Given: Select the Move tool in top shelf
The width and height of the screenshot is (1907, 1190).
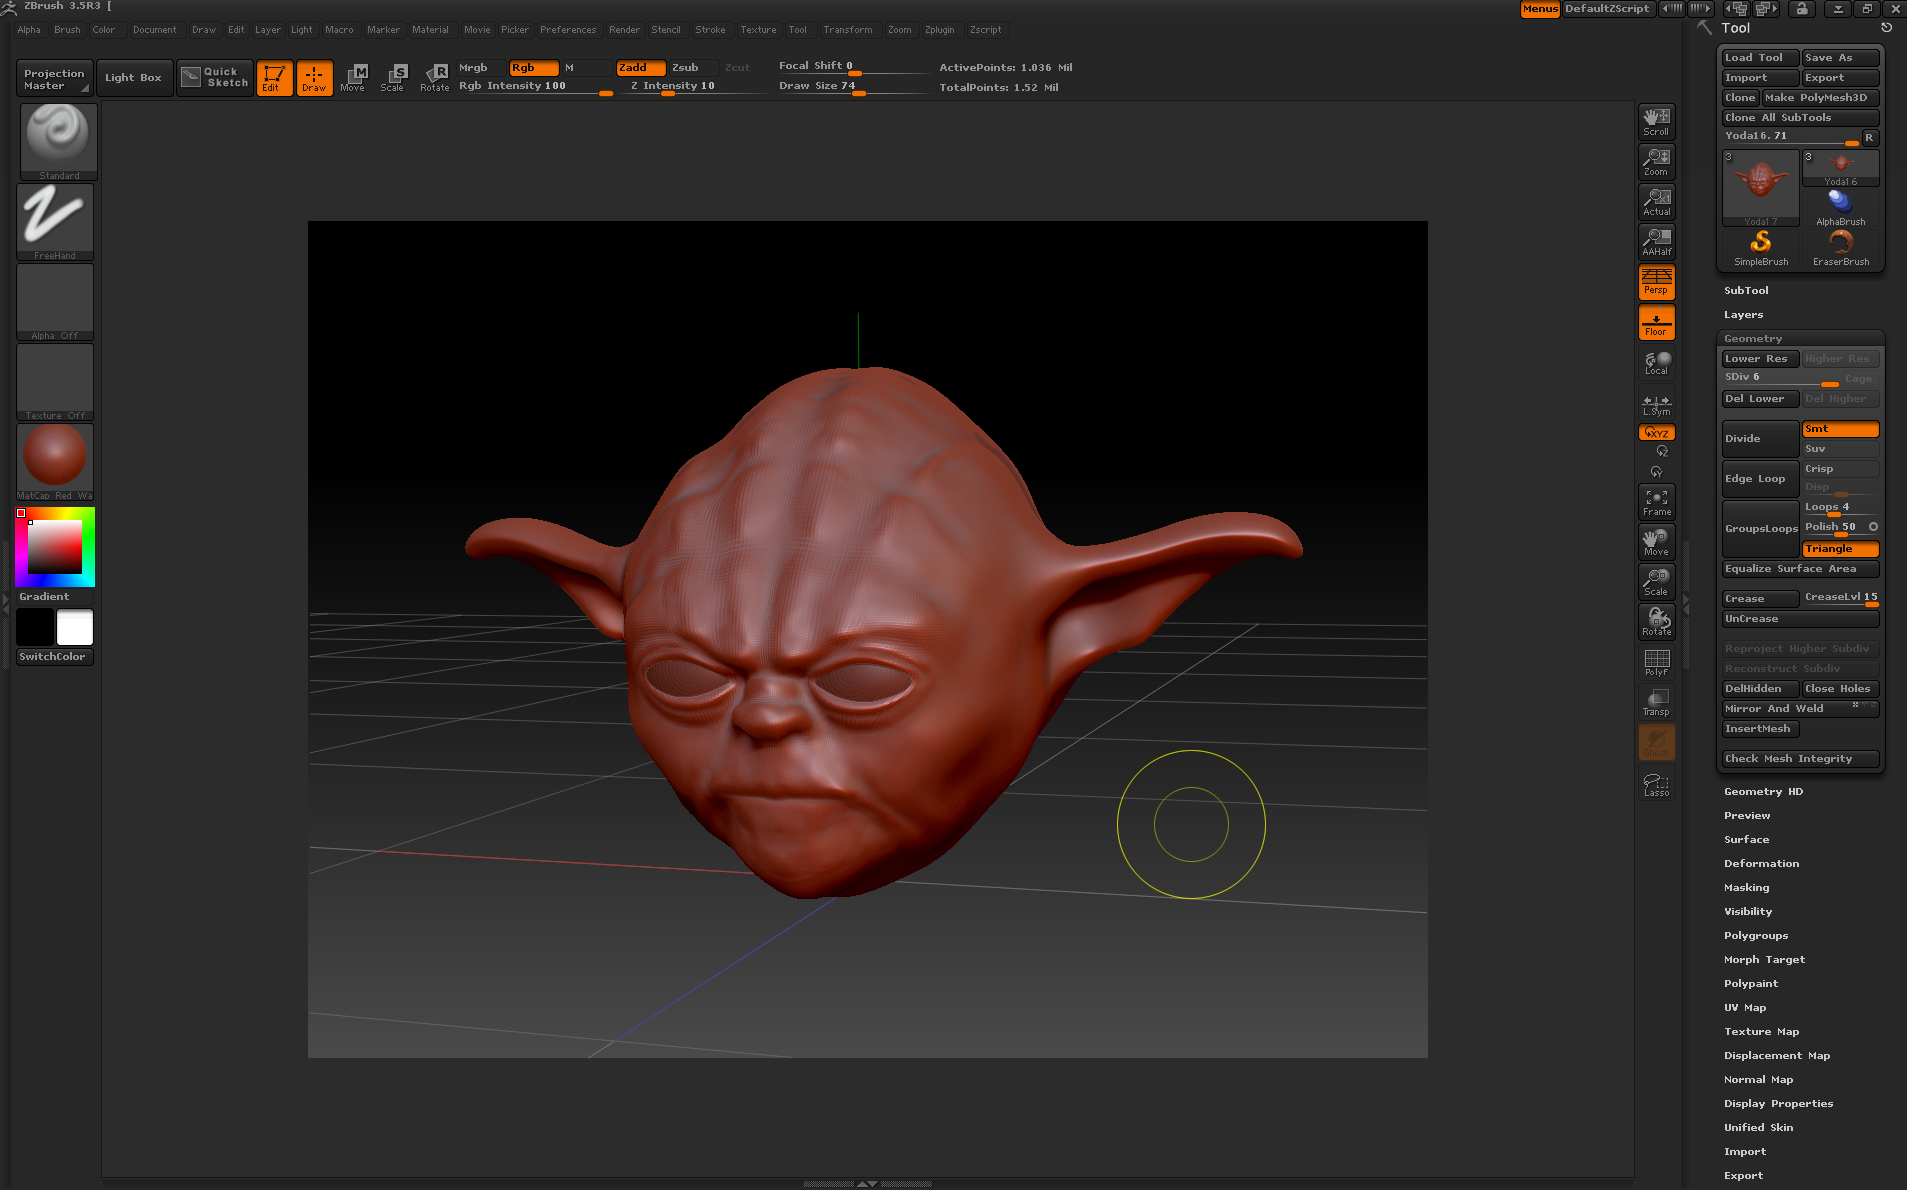Looking at the screenshot, I should (x=353, y=78).
